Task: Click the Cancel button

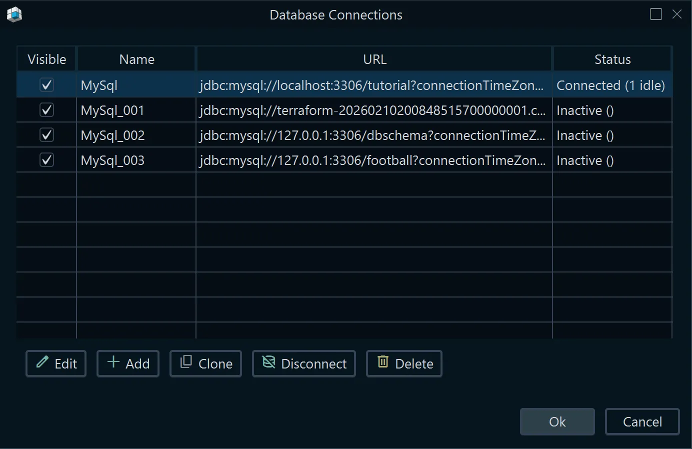Action: 642,422
